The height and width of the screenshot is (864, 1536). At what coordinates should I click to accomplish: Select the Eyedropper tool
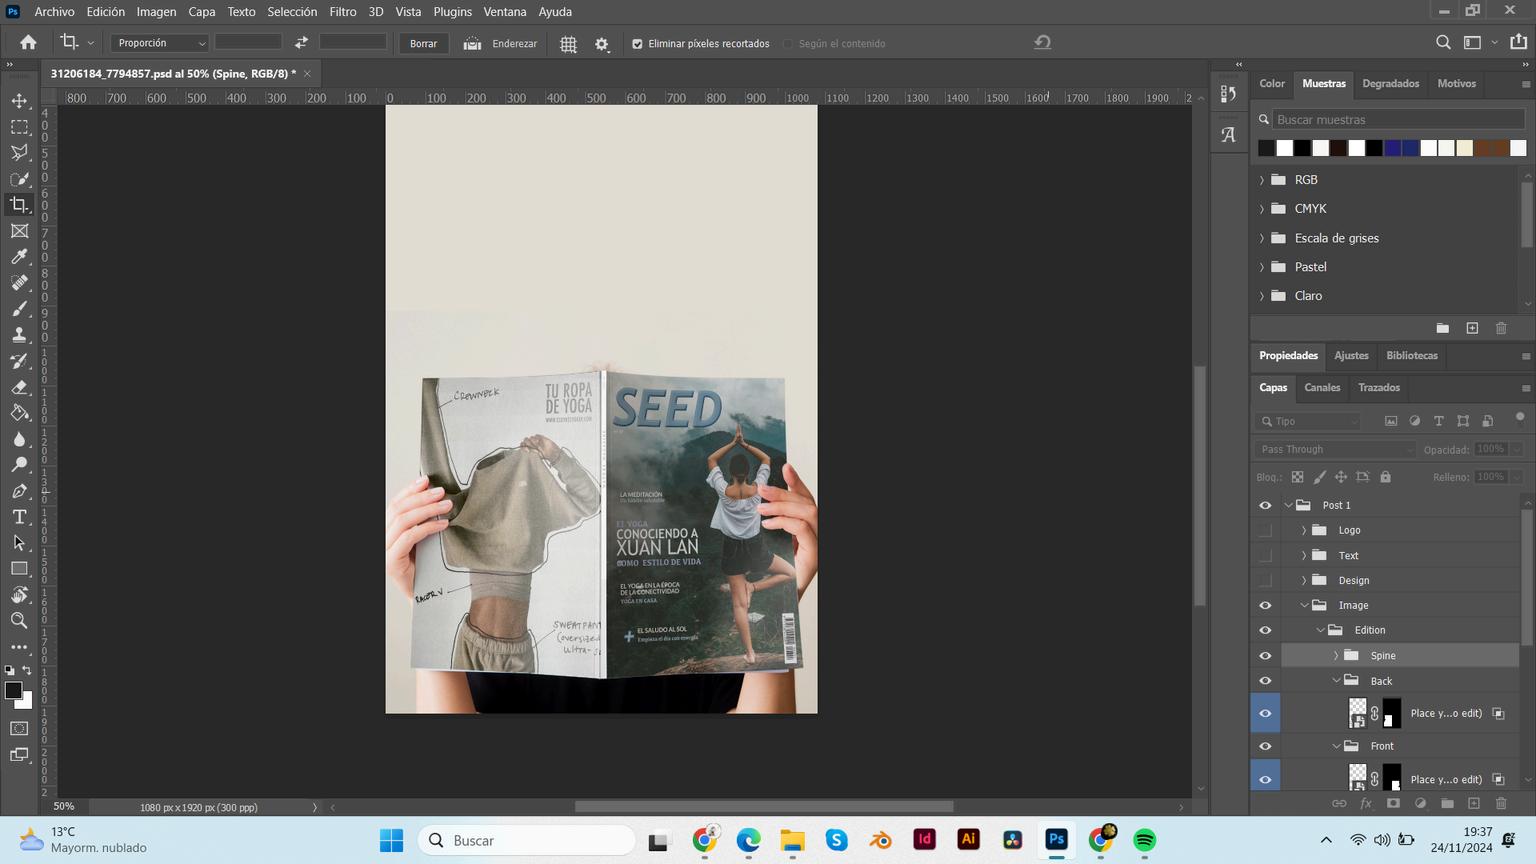click(x=19, y=257)
